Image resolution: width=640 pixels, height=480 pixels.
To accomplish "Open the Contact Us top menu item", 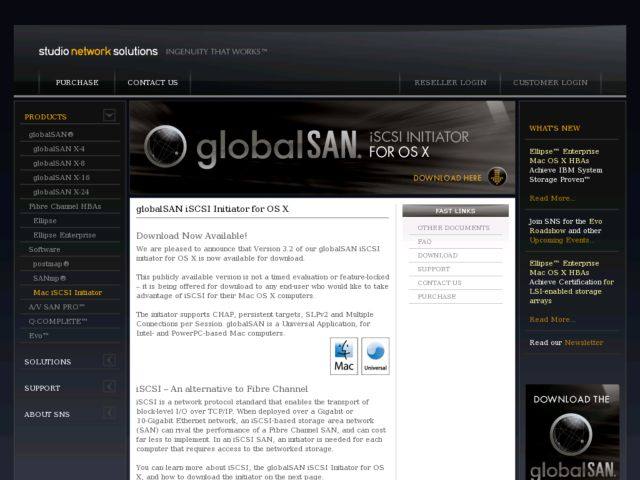I will coord(152,82).
